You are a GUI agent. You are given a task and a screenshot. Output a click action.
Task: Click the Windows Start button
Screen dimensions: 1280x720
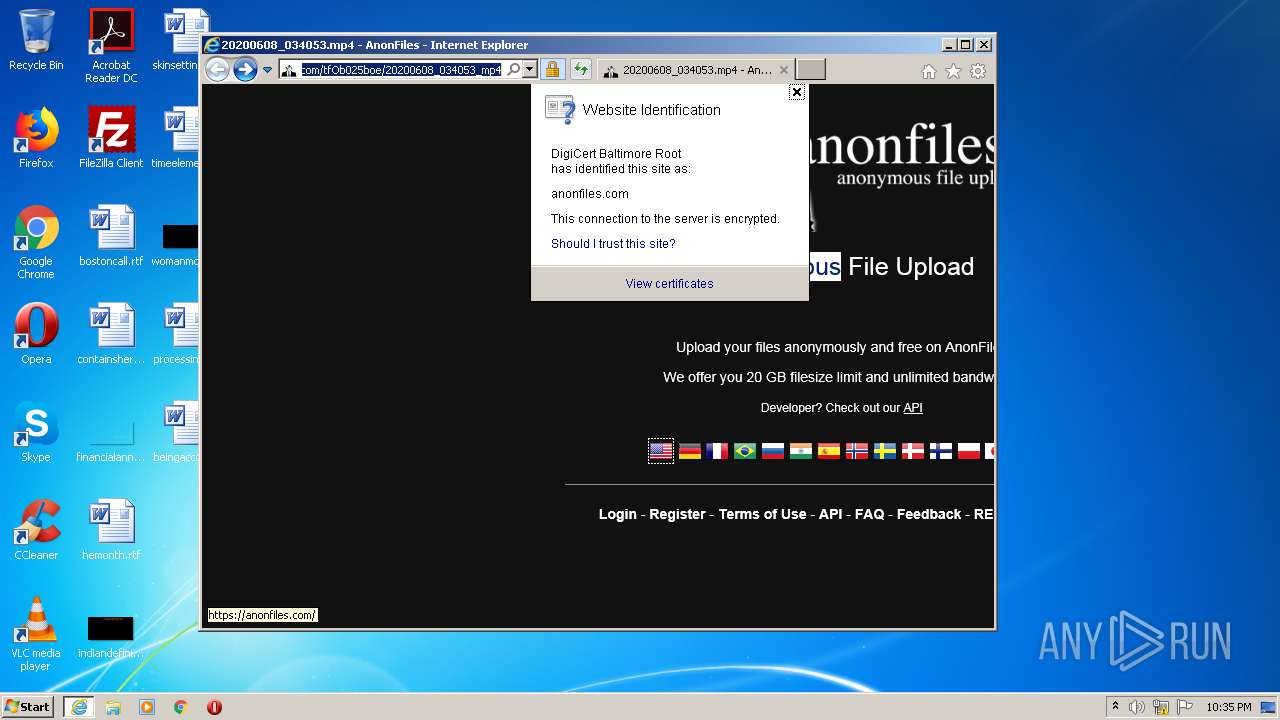28,706
